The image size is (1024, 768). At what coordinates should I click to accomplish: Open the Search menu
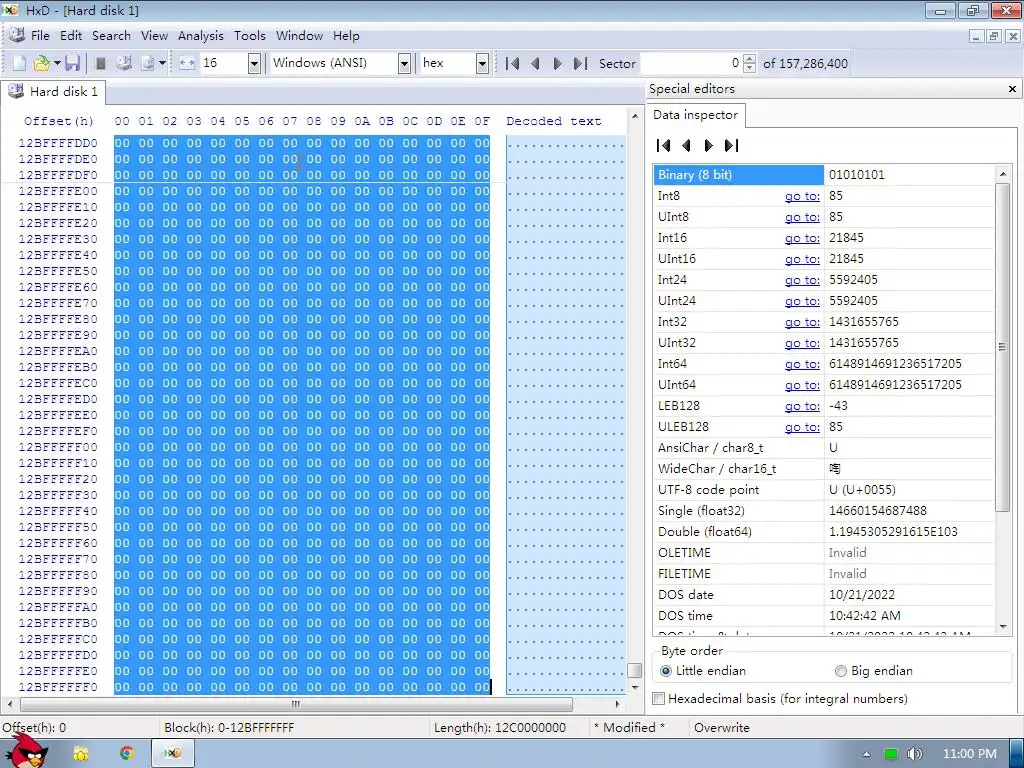pos(111,36)
